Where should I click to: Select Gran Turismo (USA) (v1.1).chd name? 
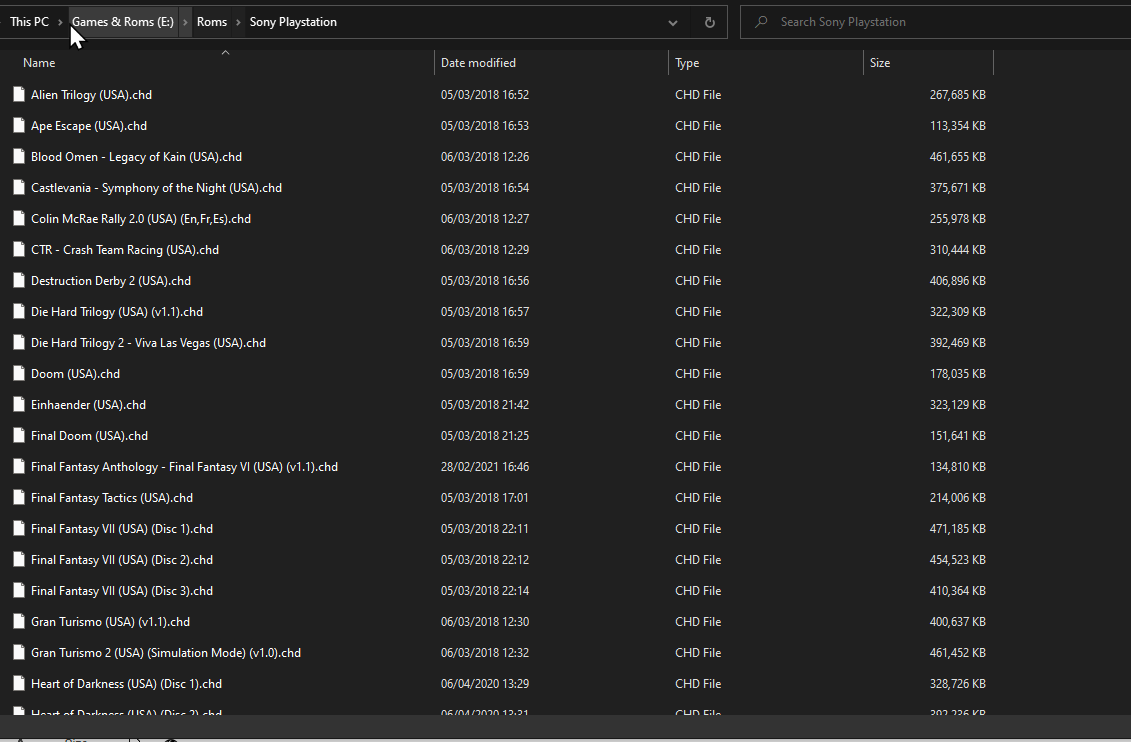coord(110,622)
